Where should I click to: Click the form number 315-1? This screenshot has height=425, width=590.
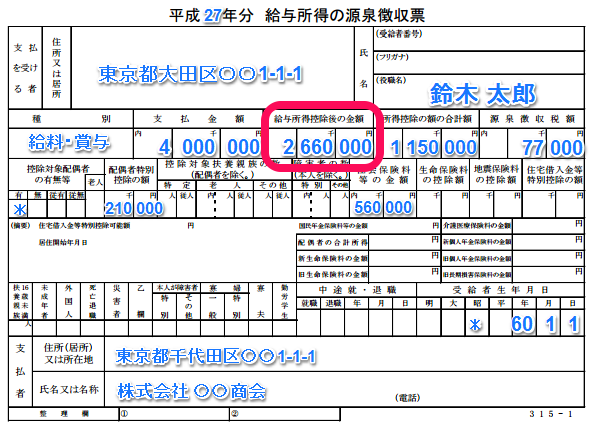click(551, 414)
